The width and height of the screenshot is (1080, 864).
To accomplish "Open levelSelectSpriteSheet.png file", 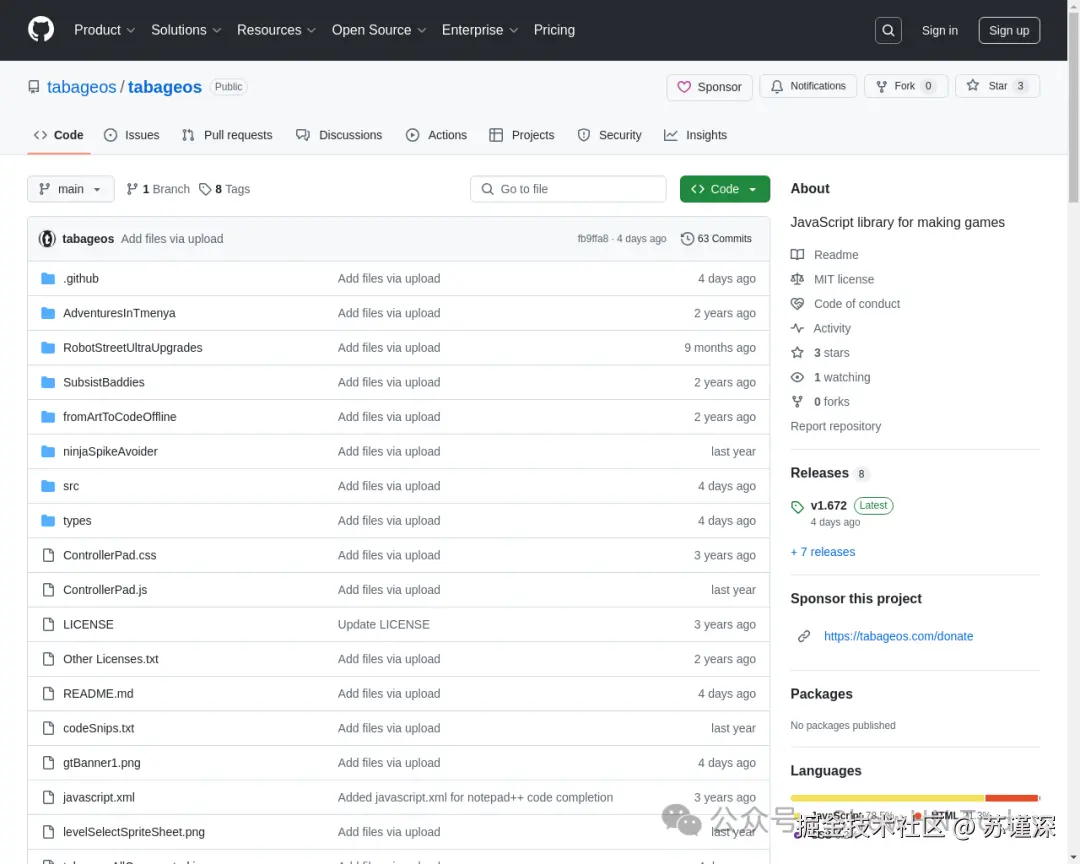I will coord(134,832).
